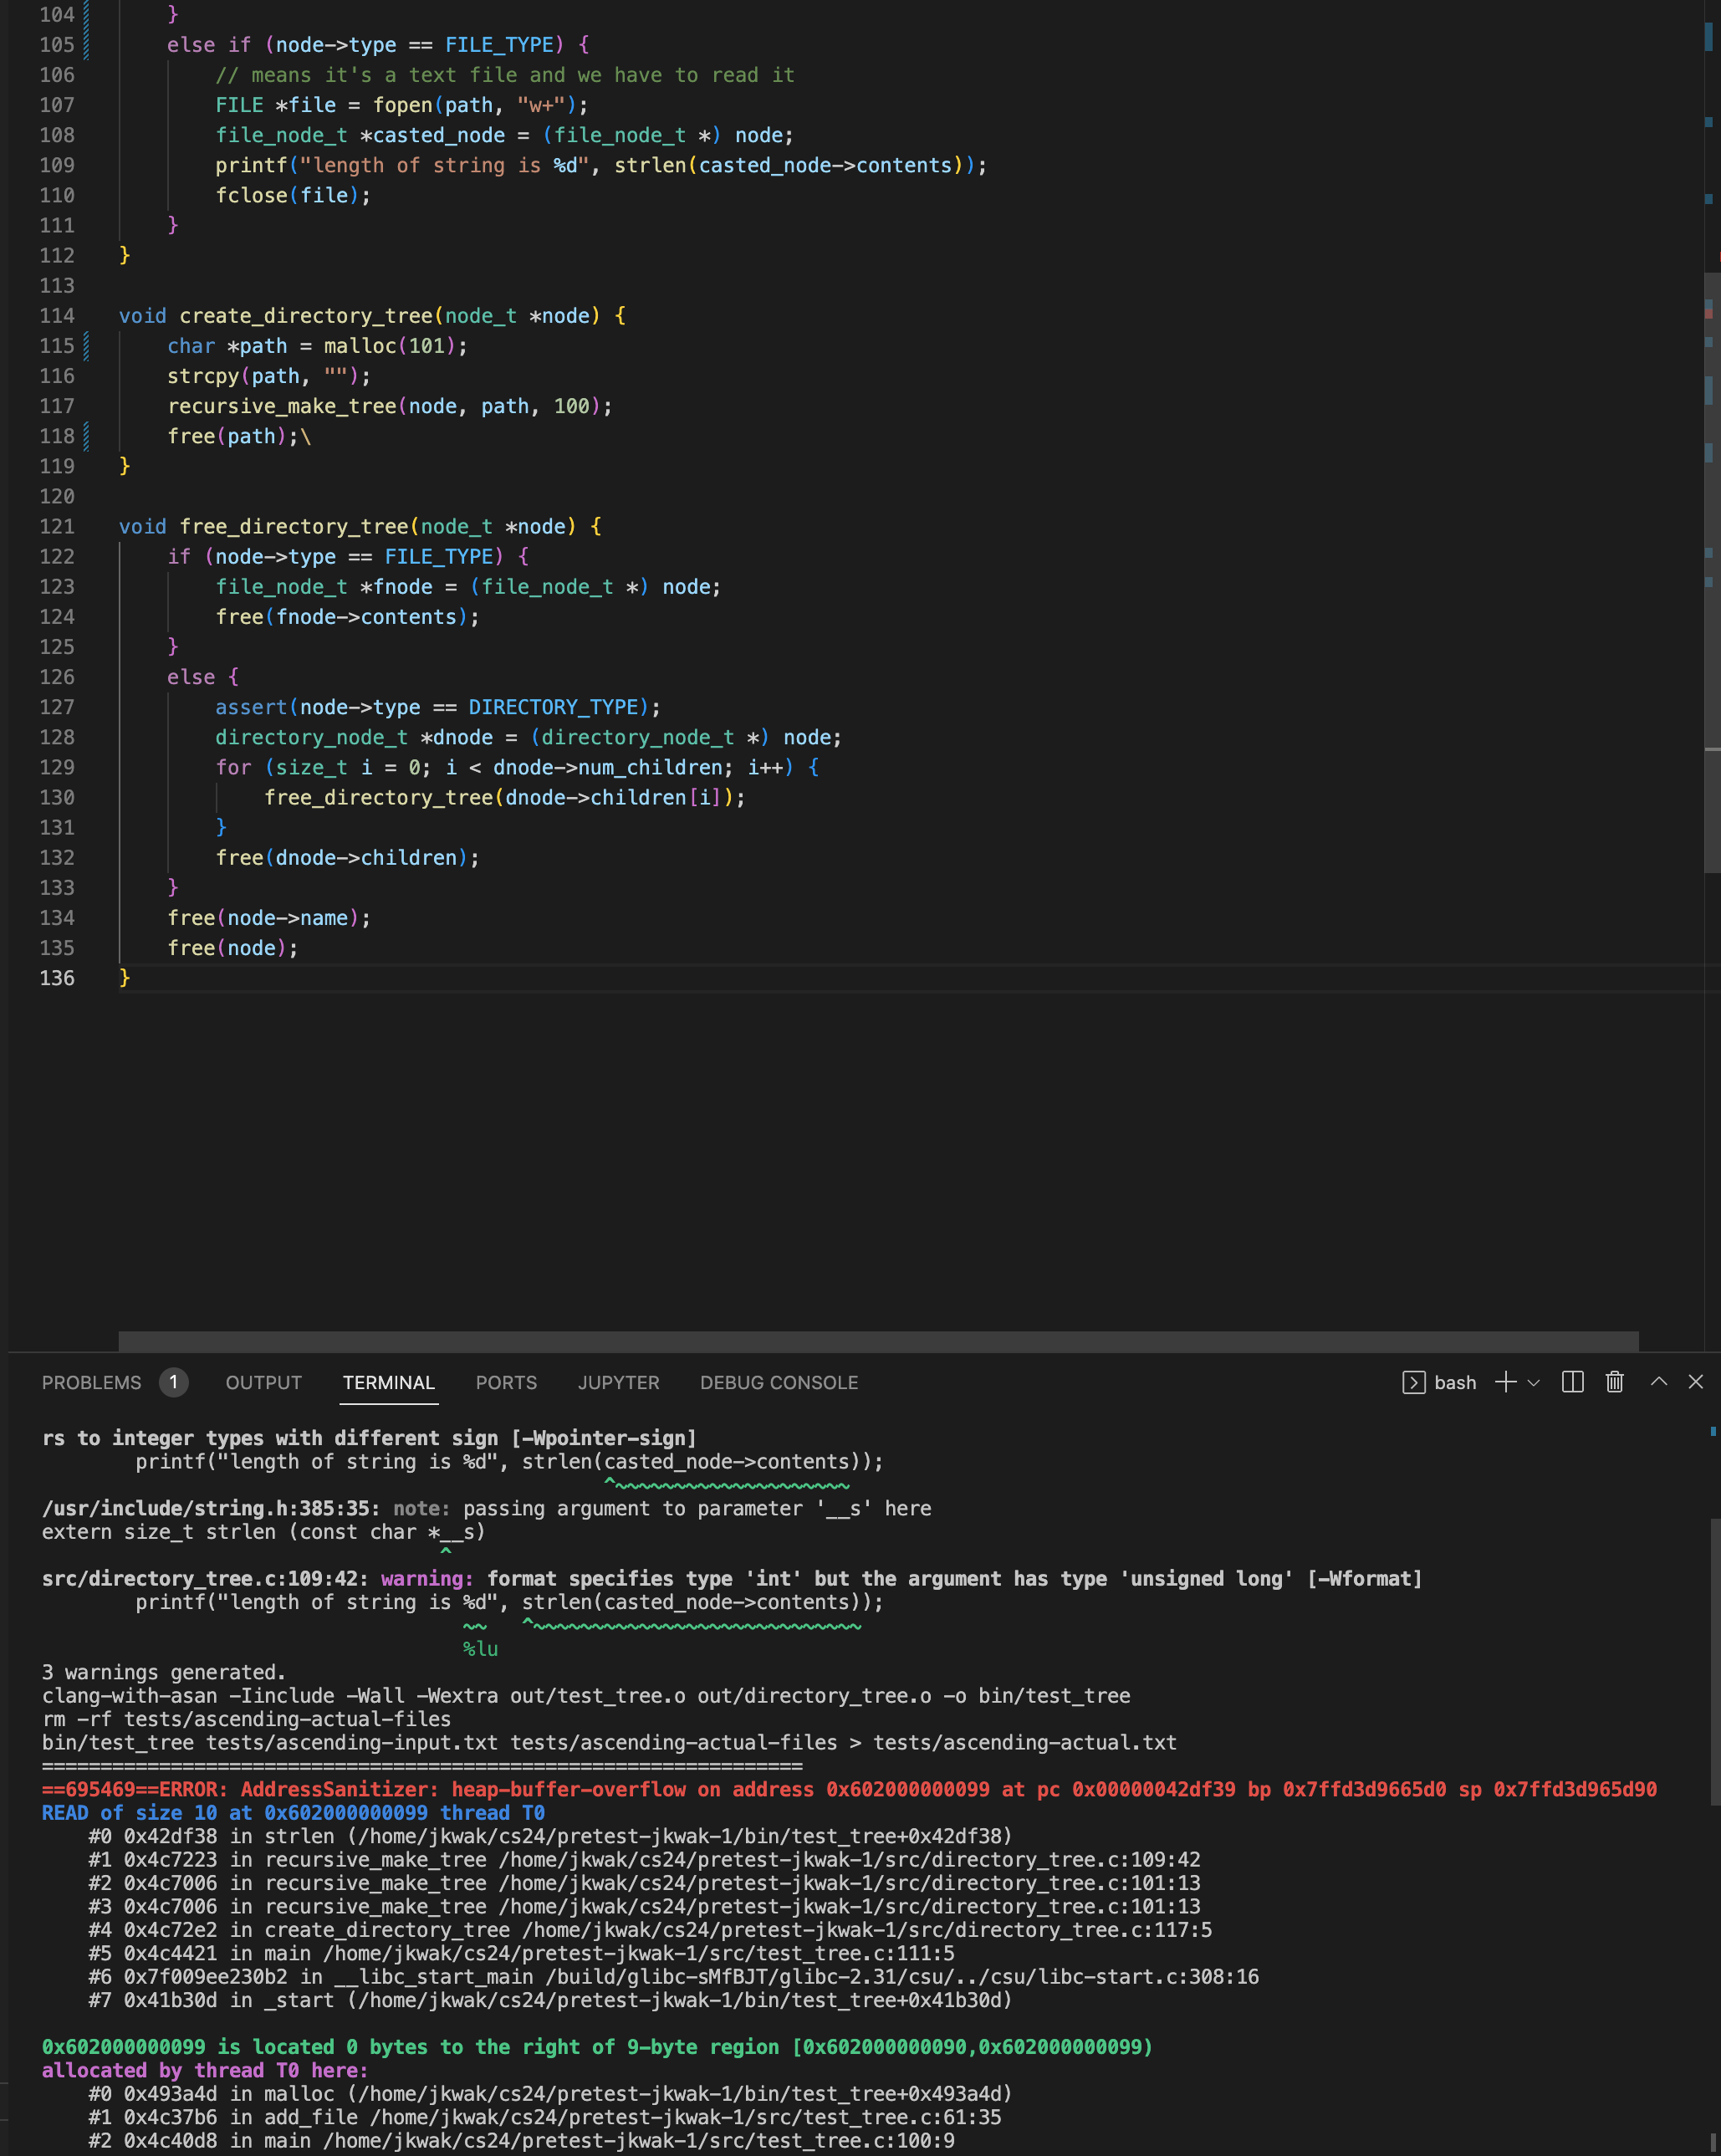
Task: Open the OUTPUT tab
Action: click(263, 1382)
